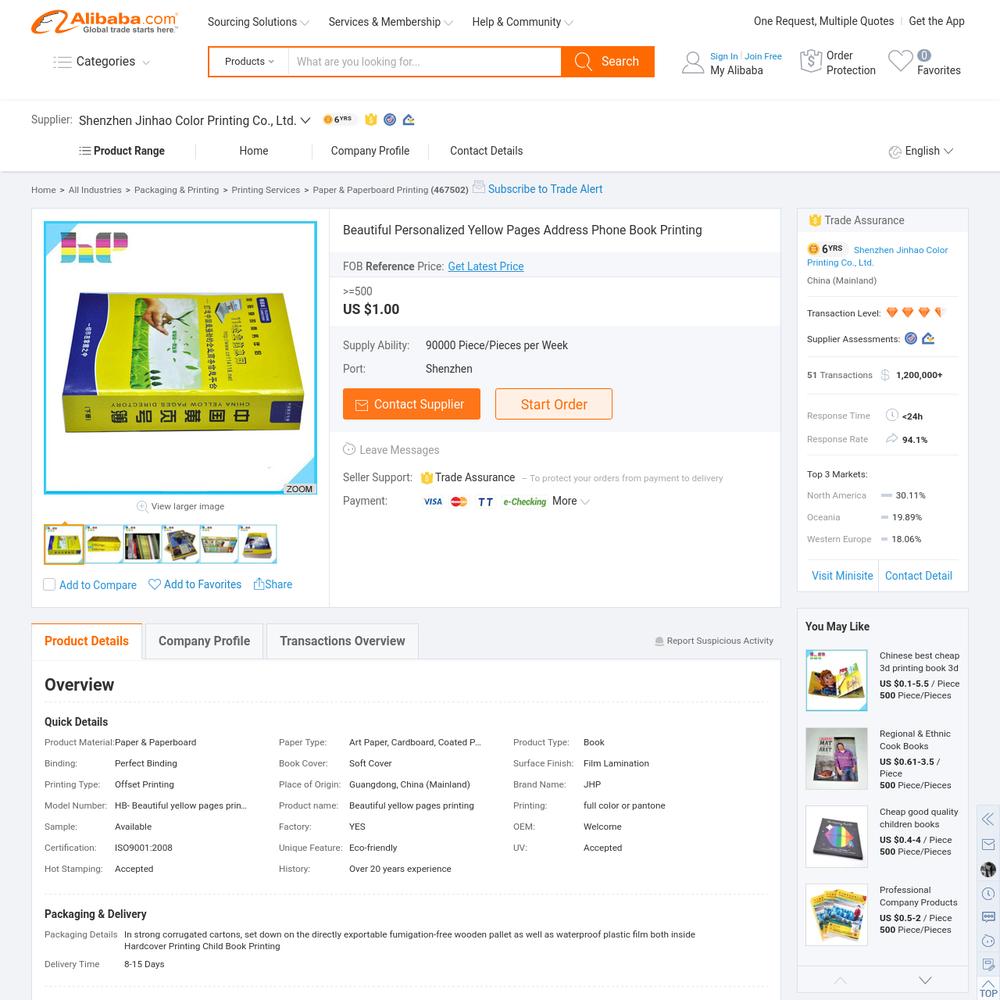
Task: Click the View larger image magnifier icon
Action: click(x=142, y=506)
